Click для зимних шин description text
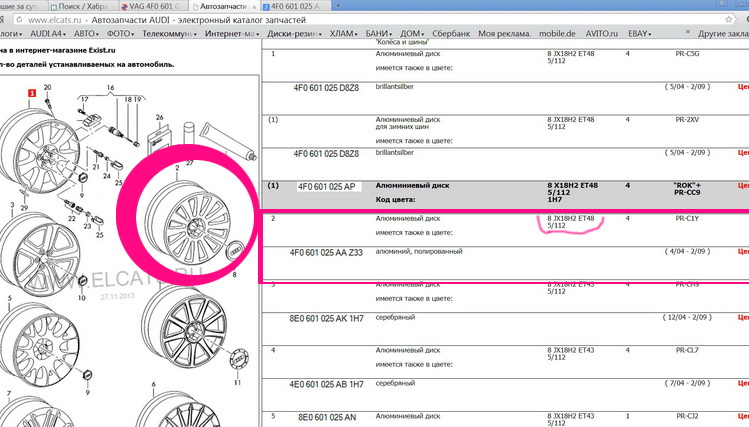The width and height of the screenshot is (749, 427). pyautogui.click(x=402, y=127)
